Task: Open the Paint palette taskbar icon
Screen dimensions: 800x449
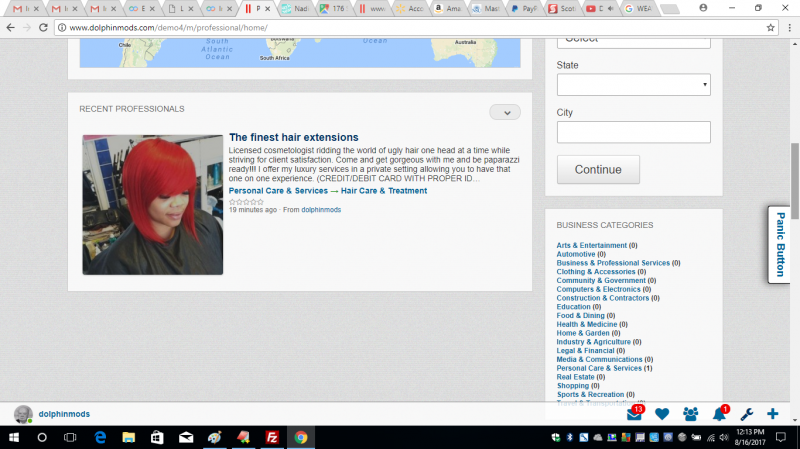Action: 214,437
